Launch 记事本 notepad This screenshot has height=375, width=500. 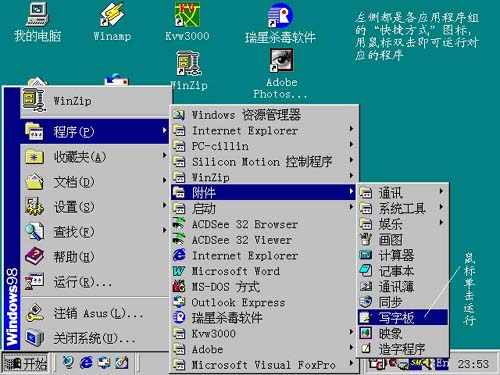click(x=403, y=271)
